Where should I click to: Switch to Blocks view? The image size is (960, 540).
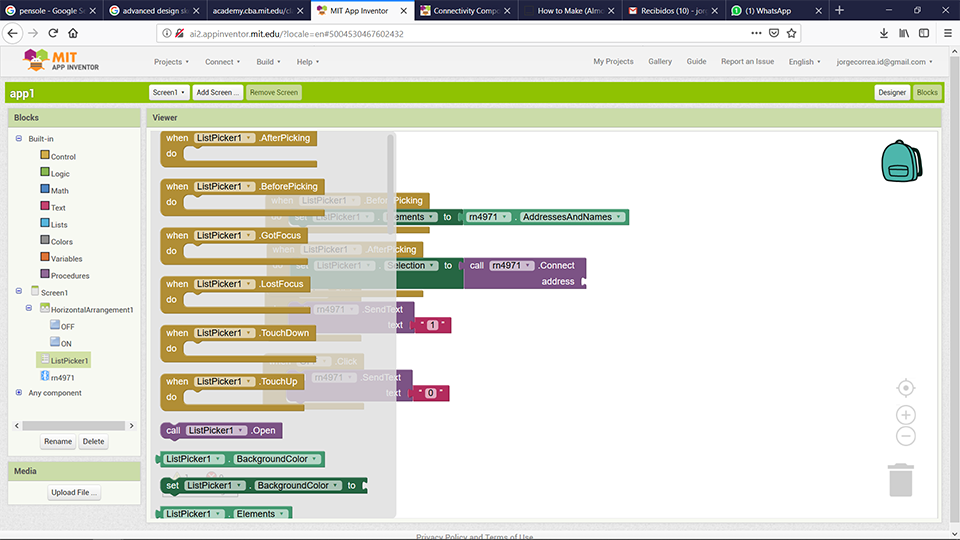927,92
